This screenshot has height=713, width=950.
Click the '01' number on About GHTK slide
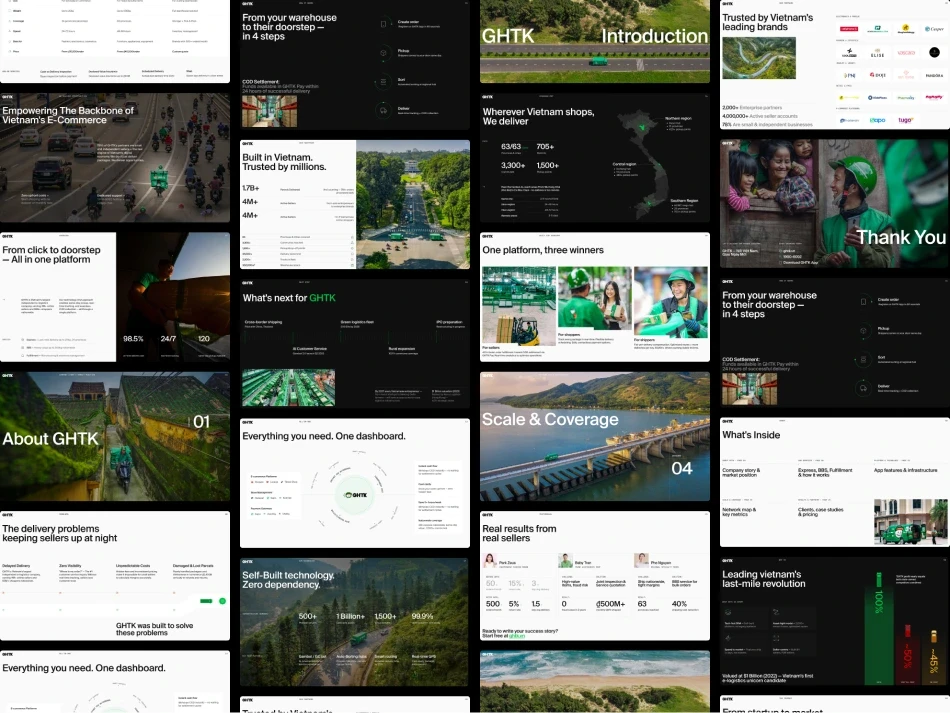click(x=201, y=422)
